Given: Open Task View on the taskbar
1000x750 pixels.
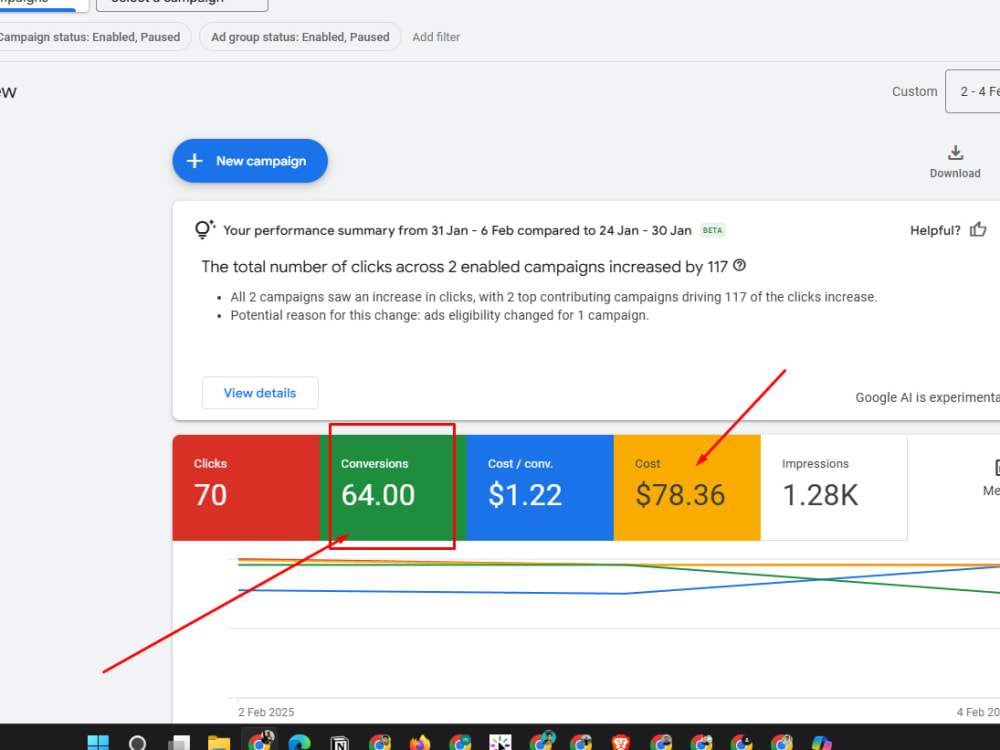Looking at the screenshot, I should point(179,743).
